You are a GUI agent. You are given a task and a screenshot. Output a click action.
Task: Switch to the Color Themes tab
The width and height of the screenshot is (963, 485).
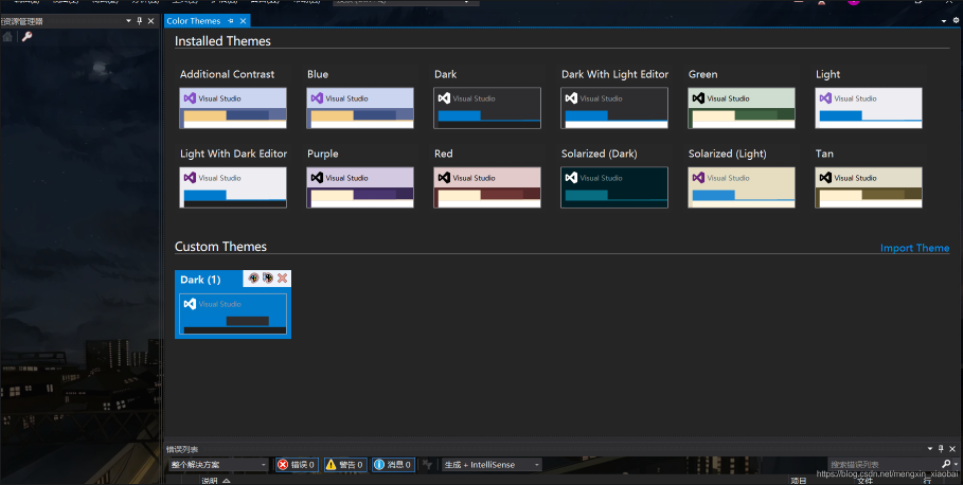(193, 21)
